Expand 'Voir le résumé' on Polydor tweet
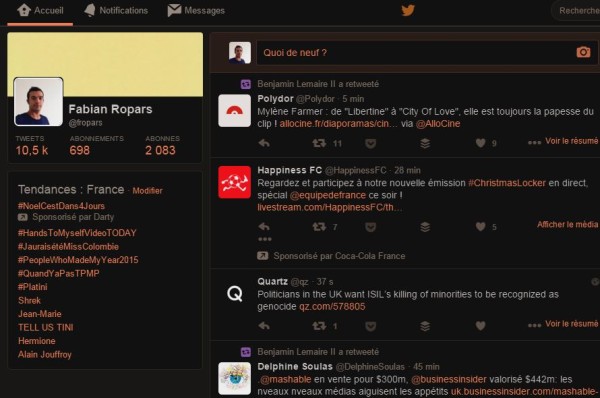This screenshot has height=398, width=600. click(571, 141)
